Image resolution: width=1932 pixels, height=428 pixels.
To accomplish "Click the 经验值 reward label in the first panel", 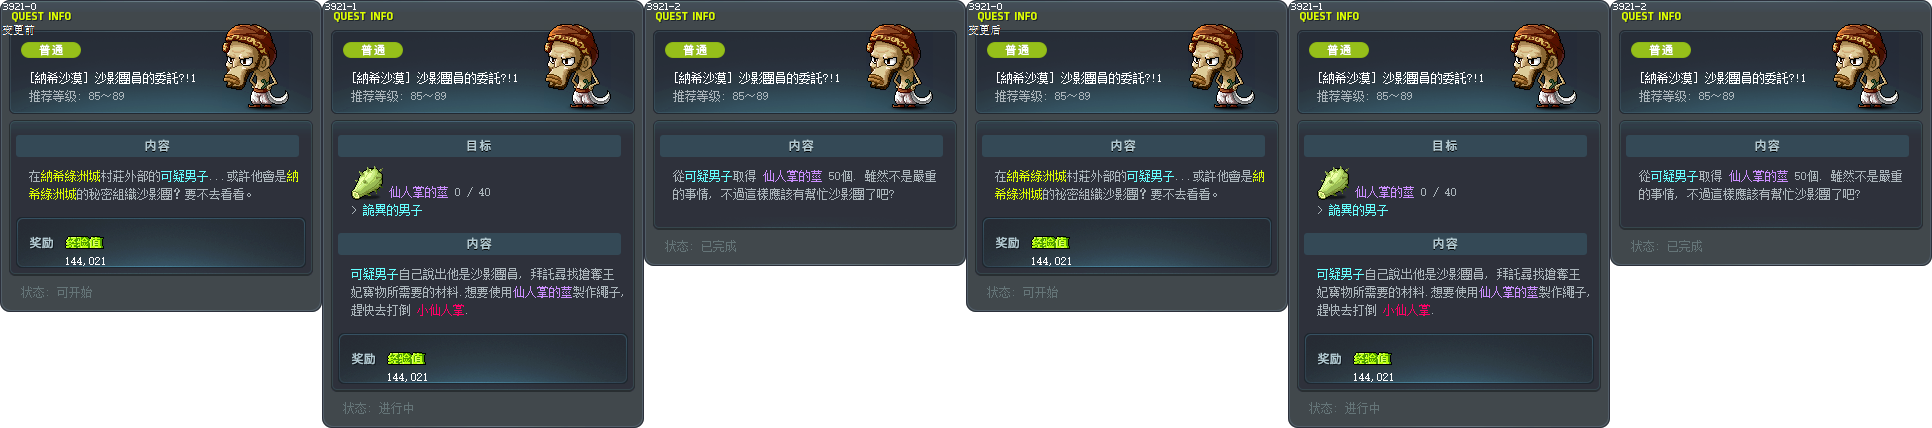I will (x=84, y=243).
